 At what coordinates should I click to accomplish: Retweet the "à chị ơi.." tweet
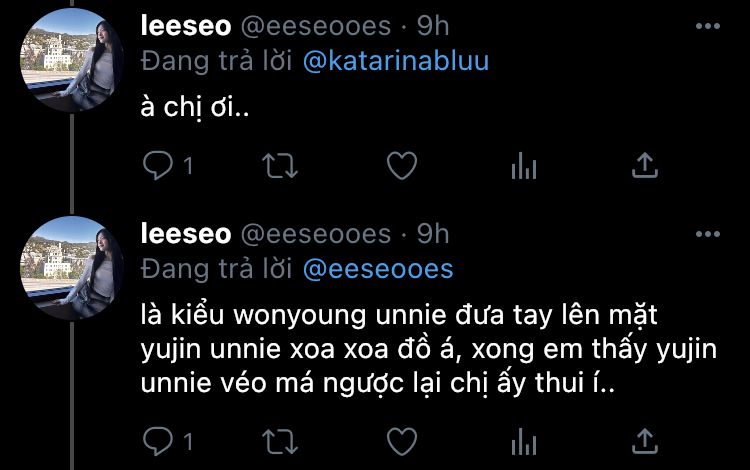click(x=280, y=165)
